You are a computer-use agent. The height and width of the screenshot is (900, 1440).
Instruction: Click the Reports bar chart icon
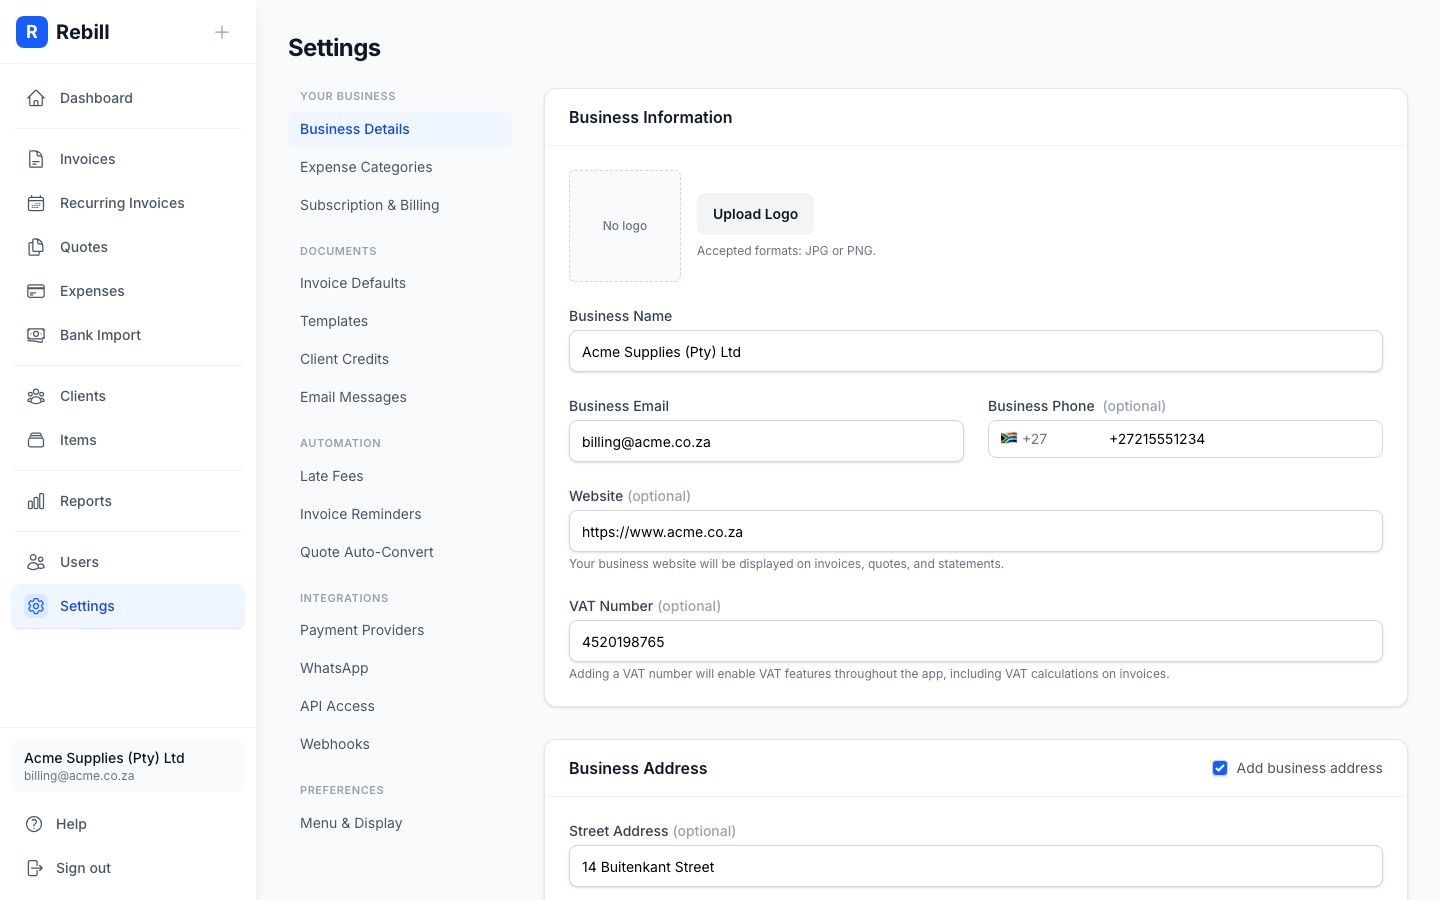pyautogui.click(x=36, y=501)
